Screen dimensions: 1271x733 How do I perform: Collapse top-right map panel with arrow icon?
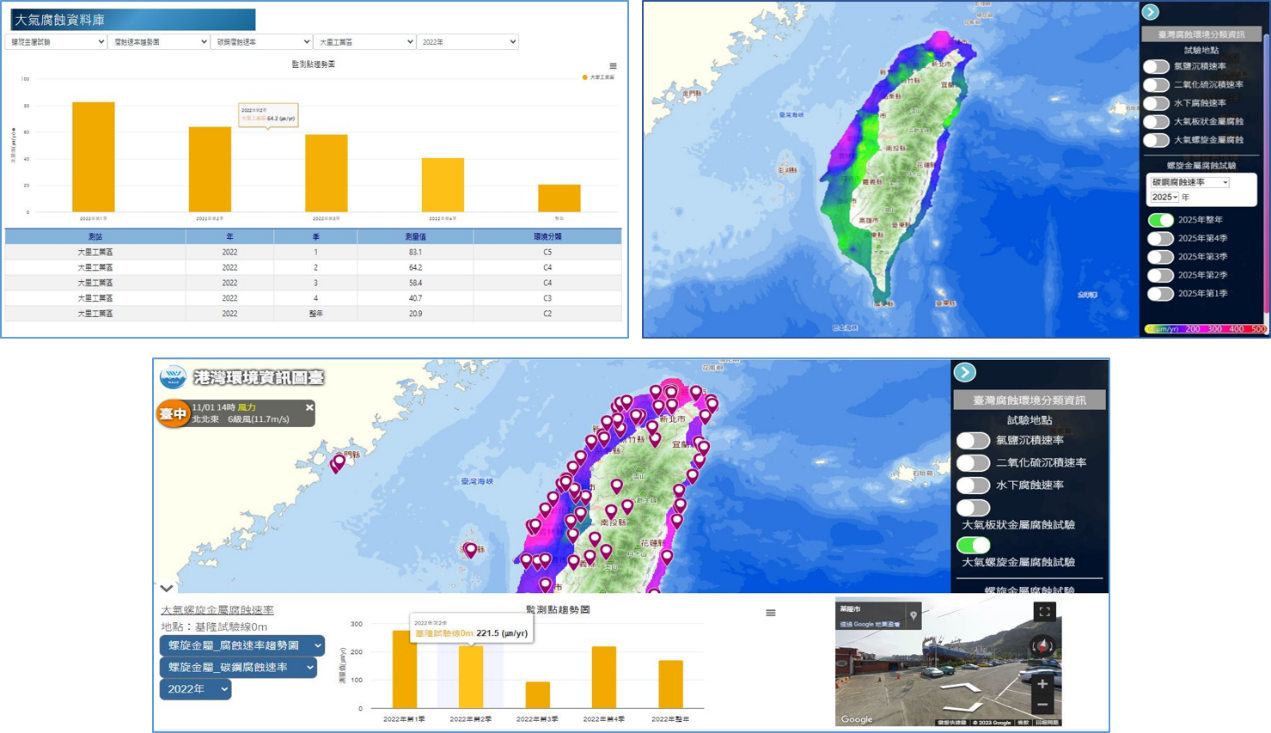click(x=1150, y=12)
